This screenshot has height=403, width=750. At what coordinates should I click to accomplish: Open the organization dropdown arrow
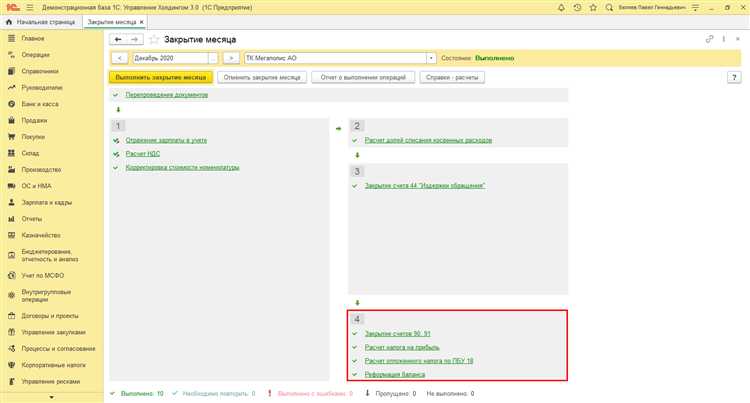coord(431,58)
